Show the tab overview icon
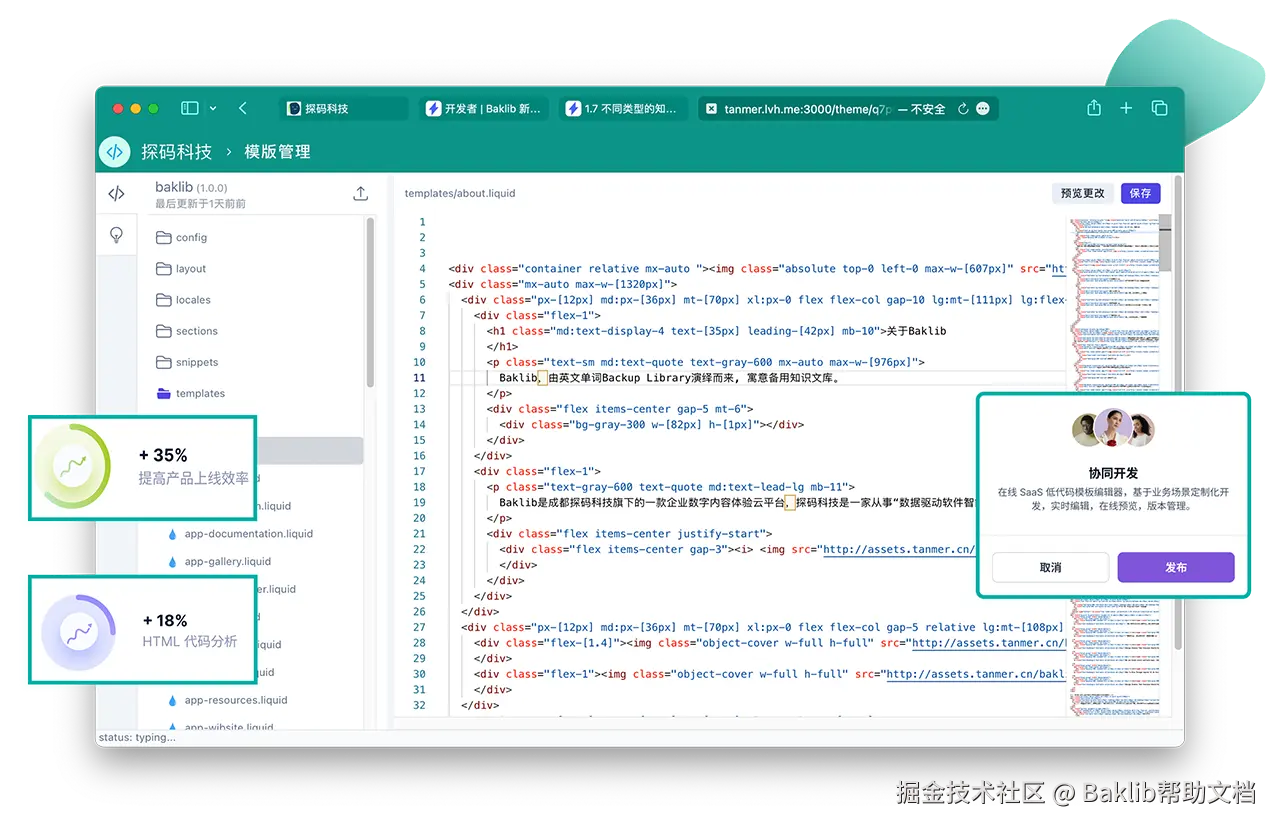This screenshot has height=830, width=1280. (x=1159, y=108)
